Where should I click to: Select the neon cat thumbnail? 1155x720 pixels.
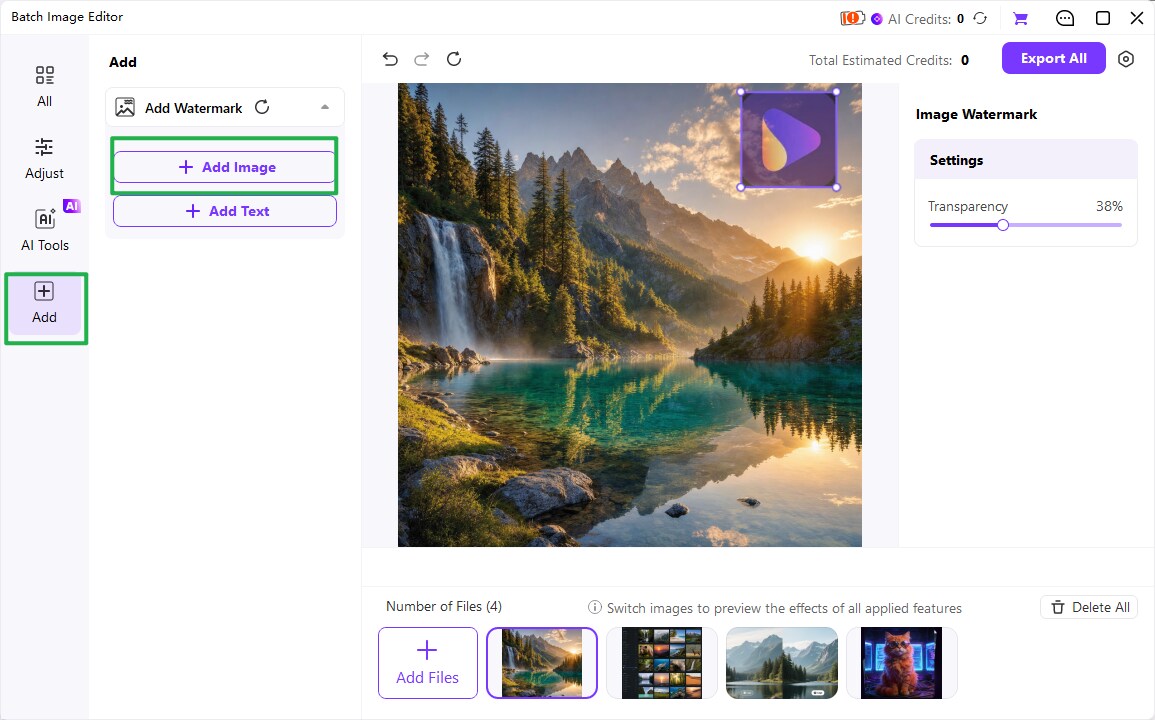tap(902, 663)
